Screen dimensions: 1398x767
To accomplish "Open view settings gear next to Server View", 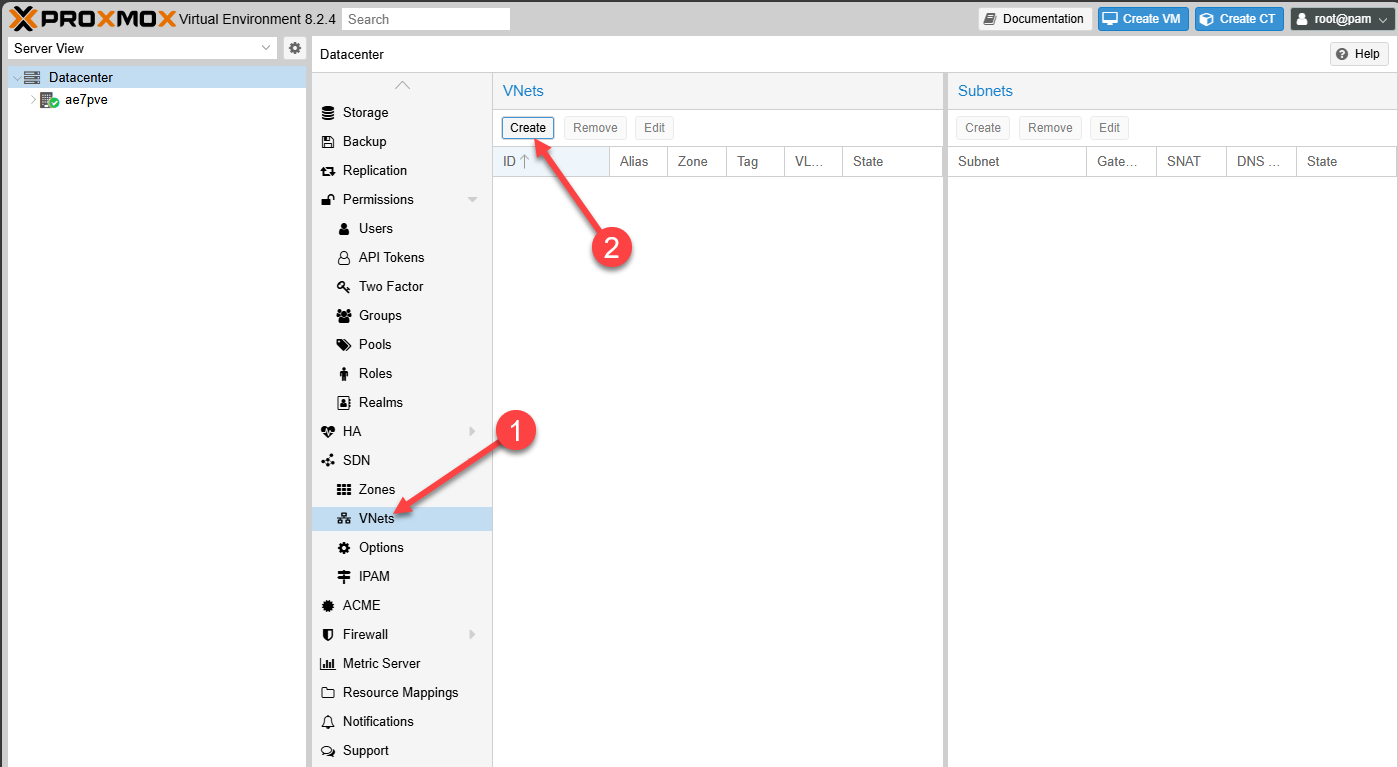I will tap(295, 48).
